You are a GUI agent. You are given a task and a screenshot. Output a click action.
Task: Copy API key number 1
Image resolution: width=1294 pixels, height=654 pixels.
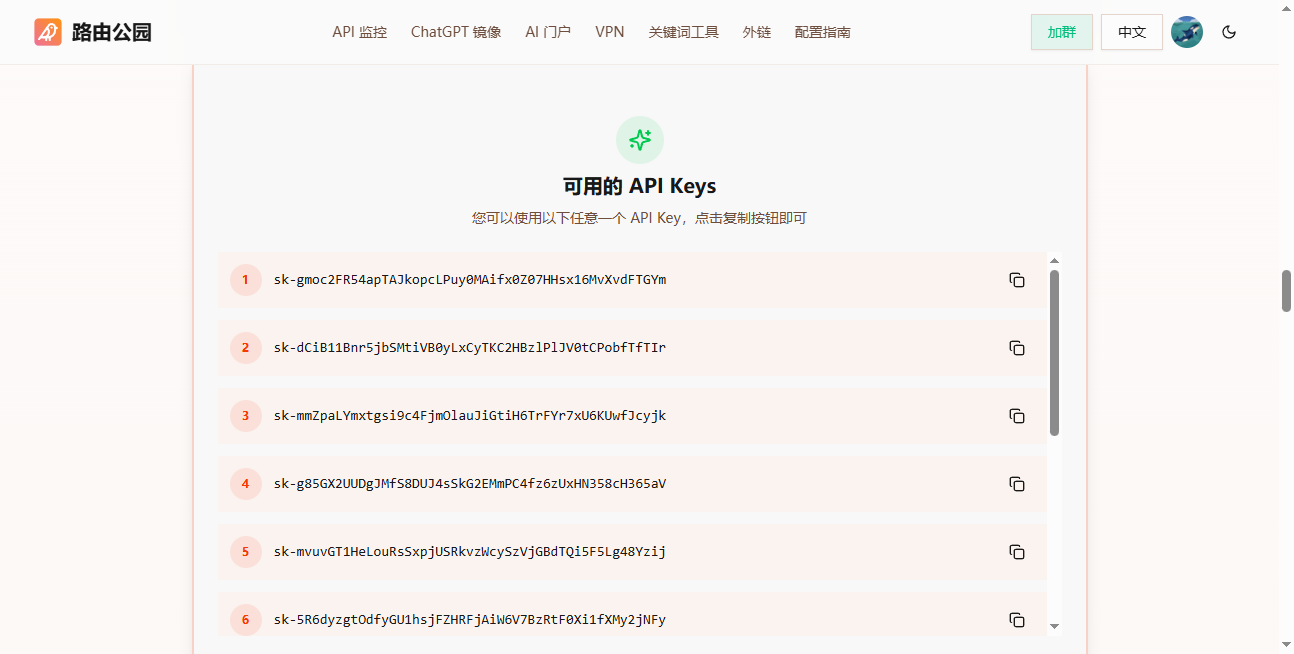[1017, 280]
